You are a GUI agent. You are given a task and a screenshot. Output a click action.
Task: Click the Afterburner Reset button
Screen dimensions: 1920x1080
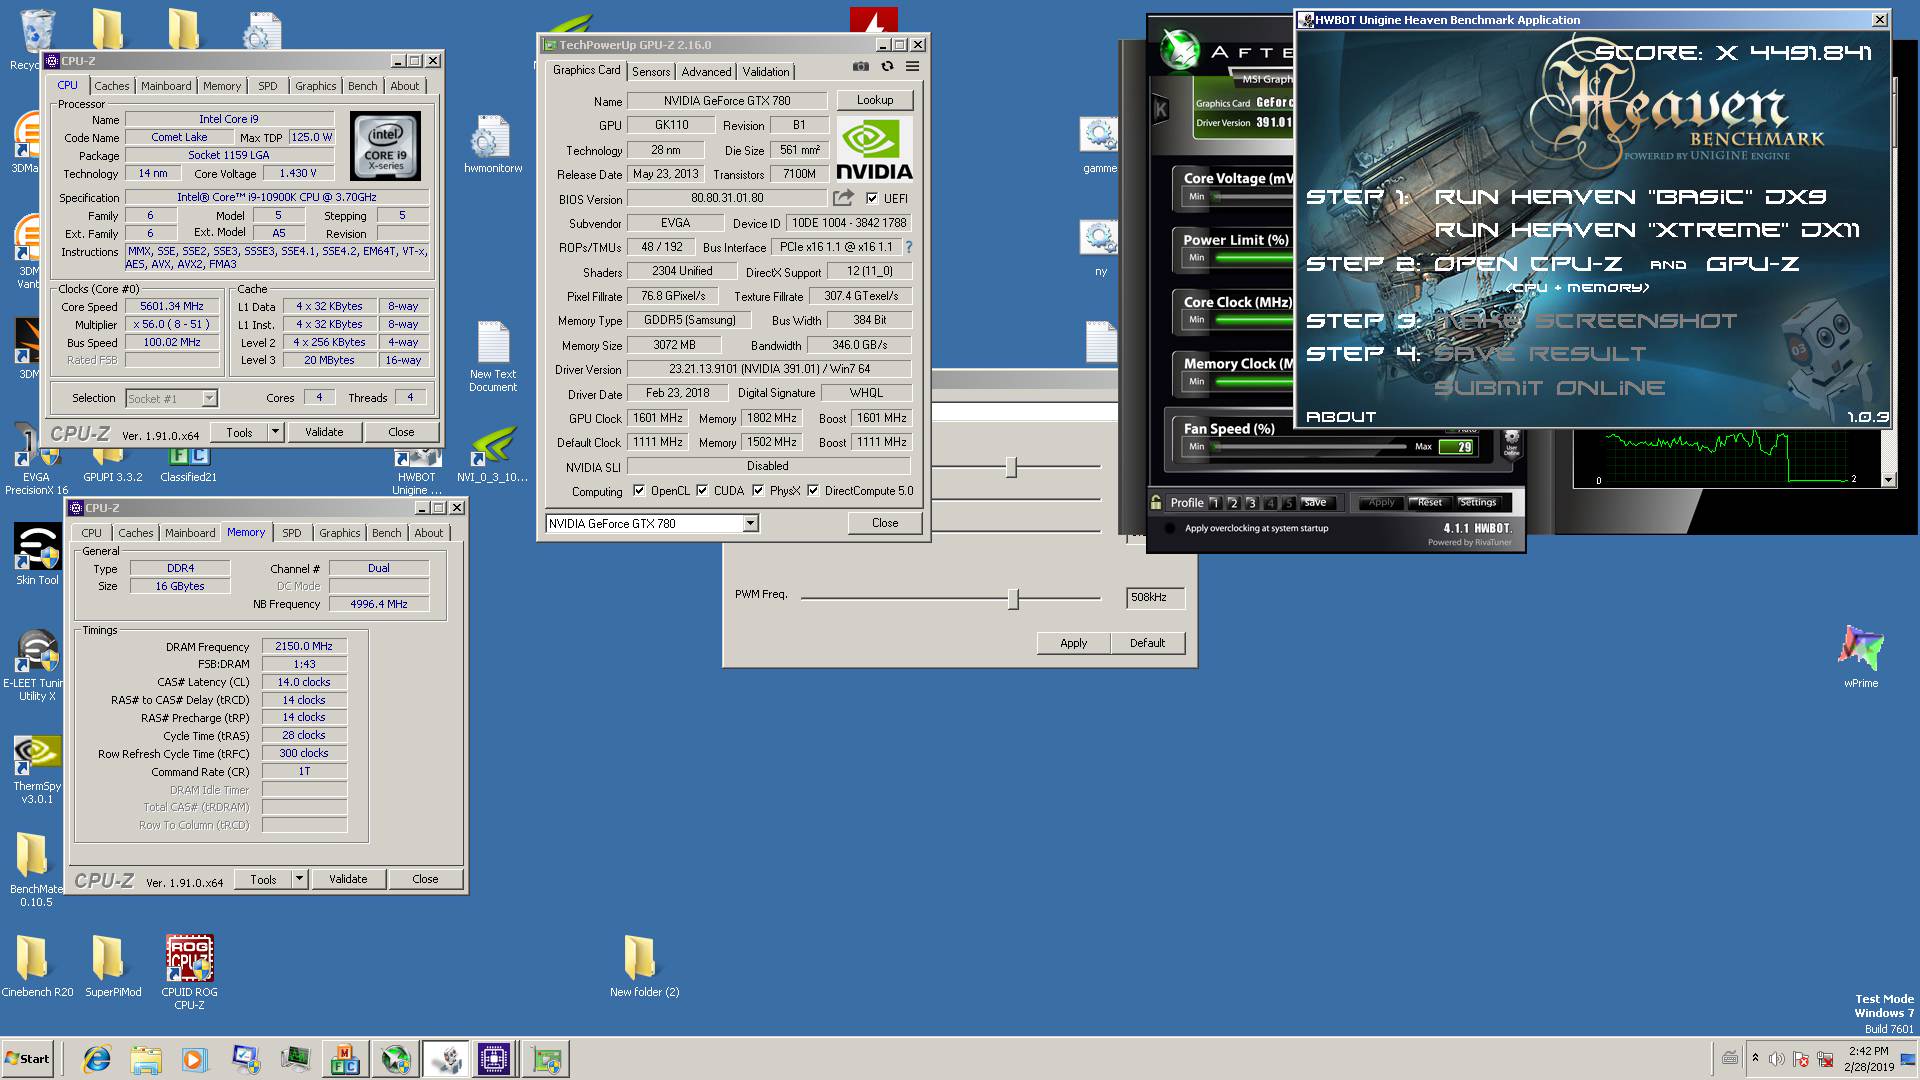click(1430, 502)
